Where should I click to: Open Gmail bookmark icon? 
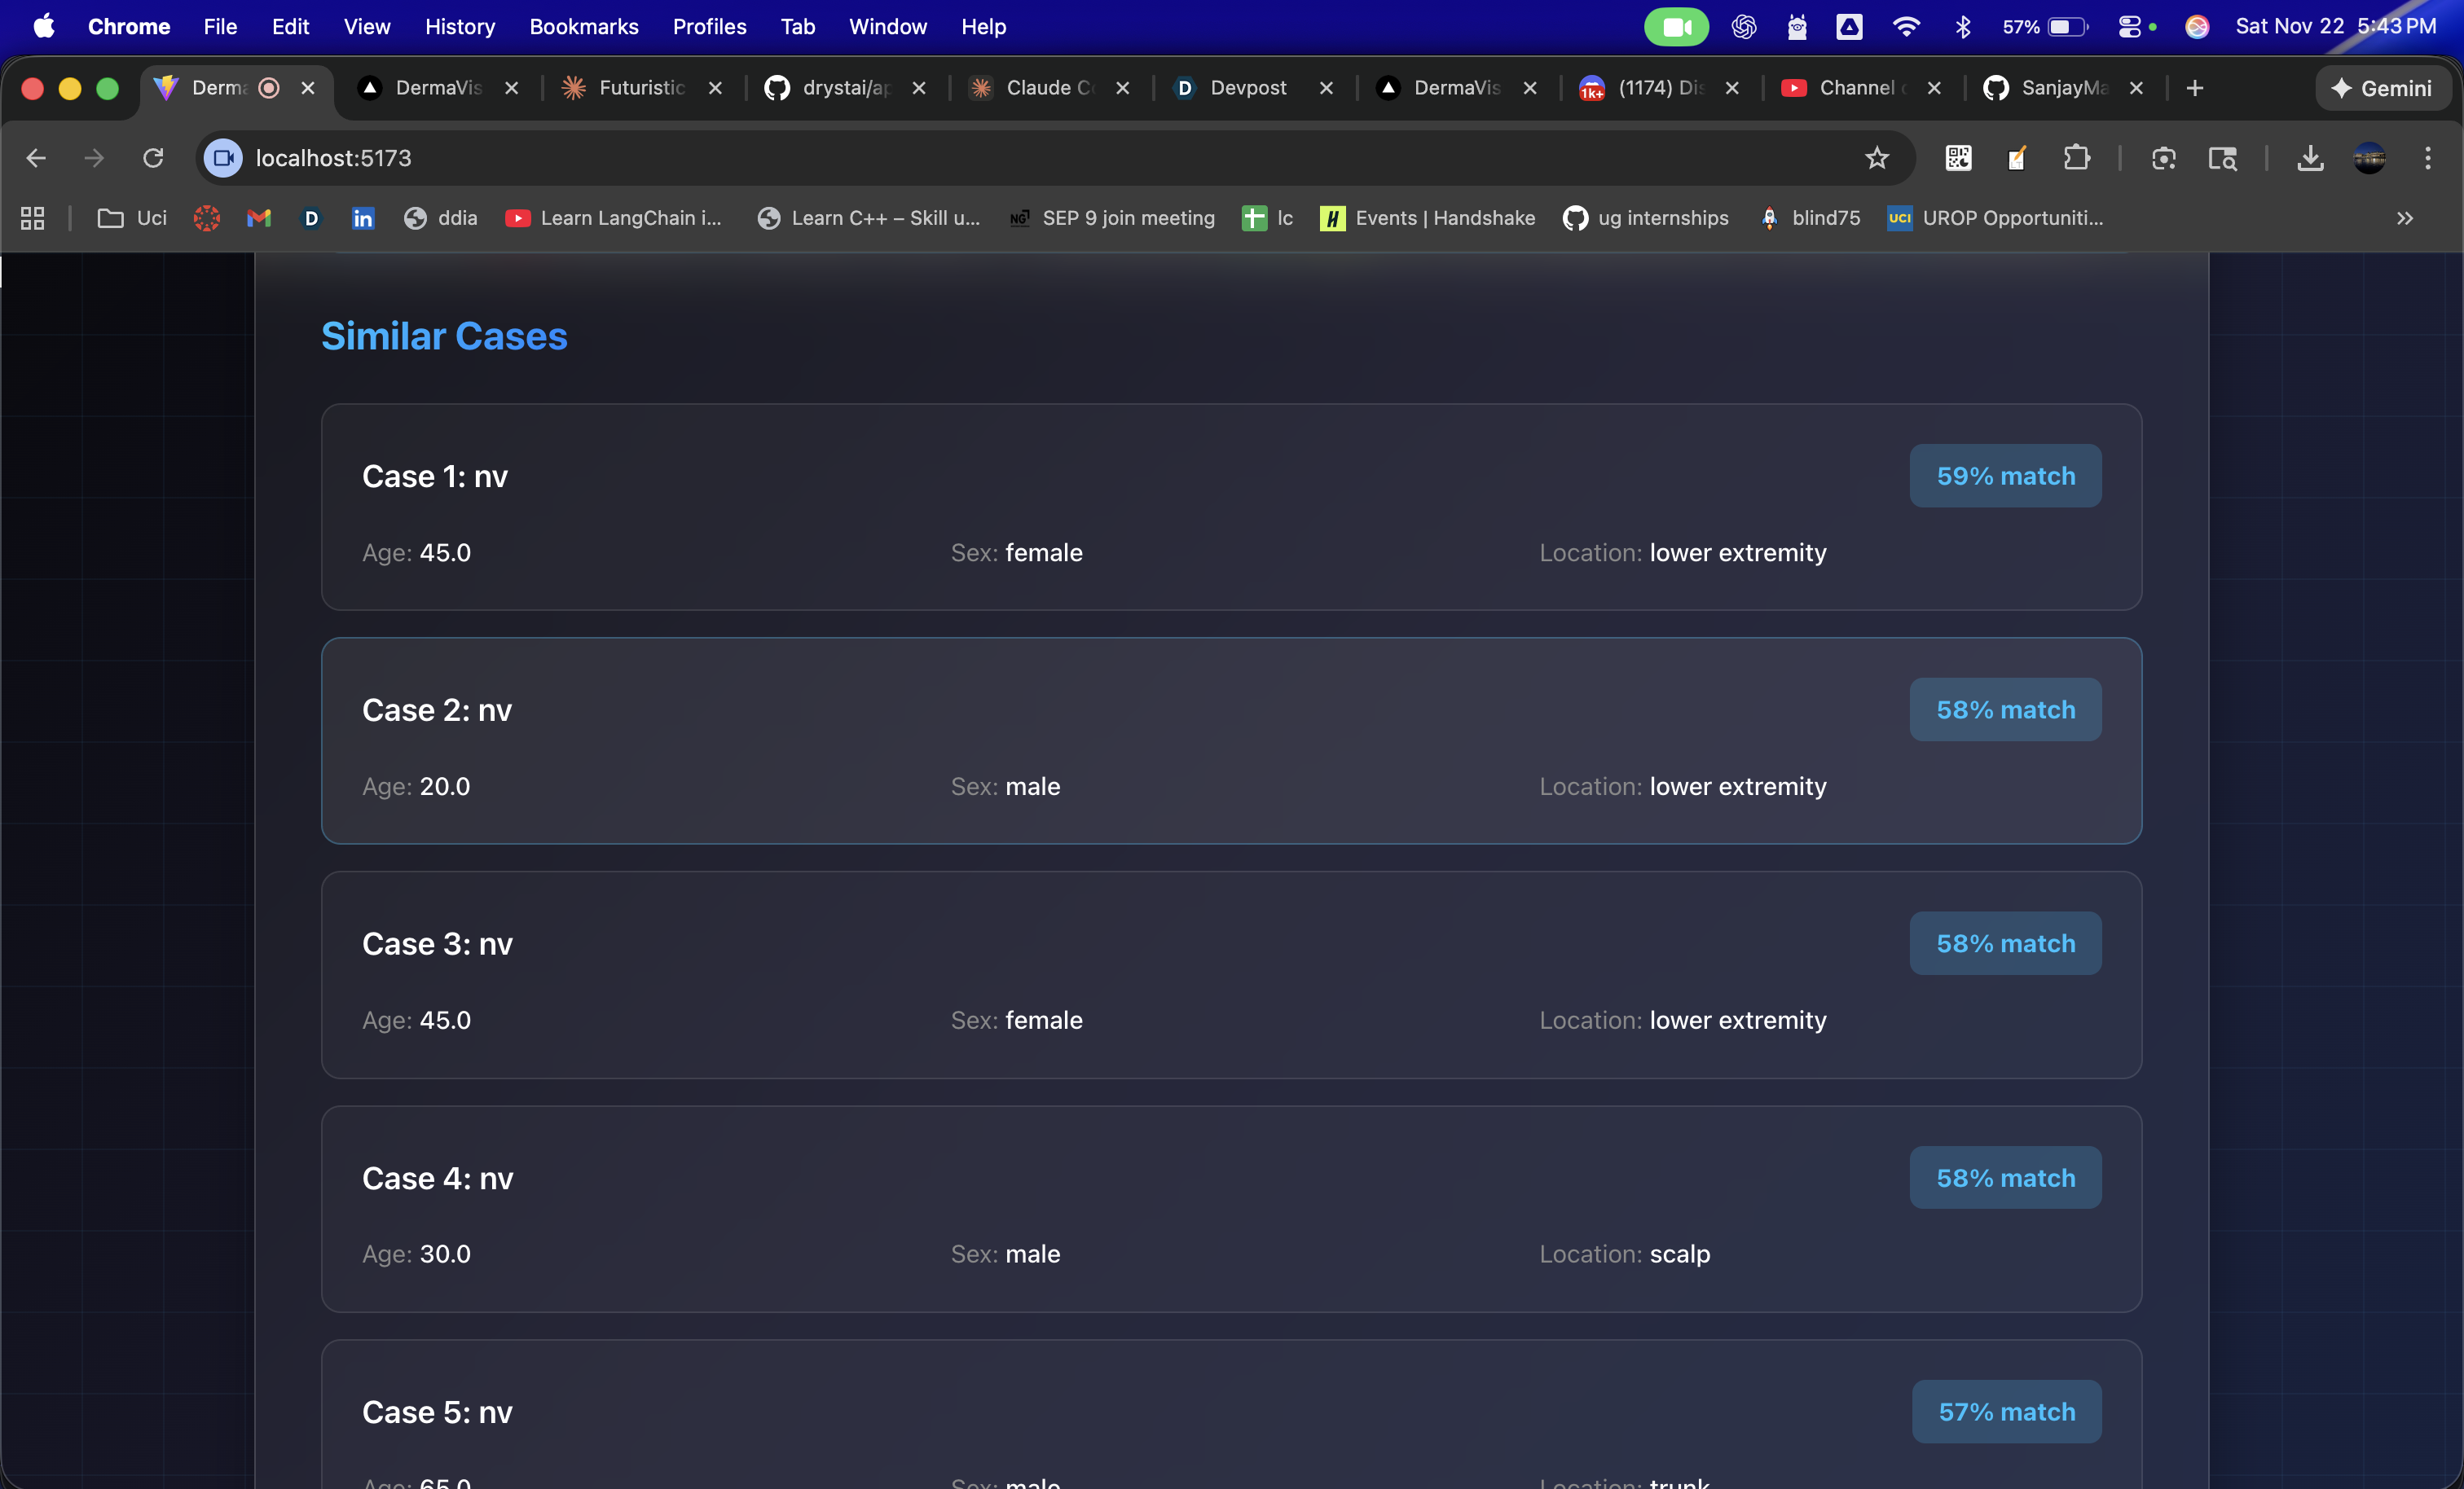[x=259, y=218]
